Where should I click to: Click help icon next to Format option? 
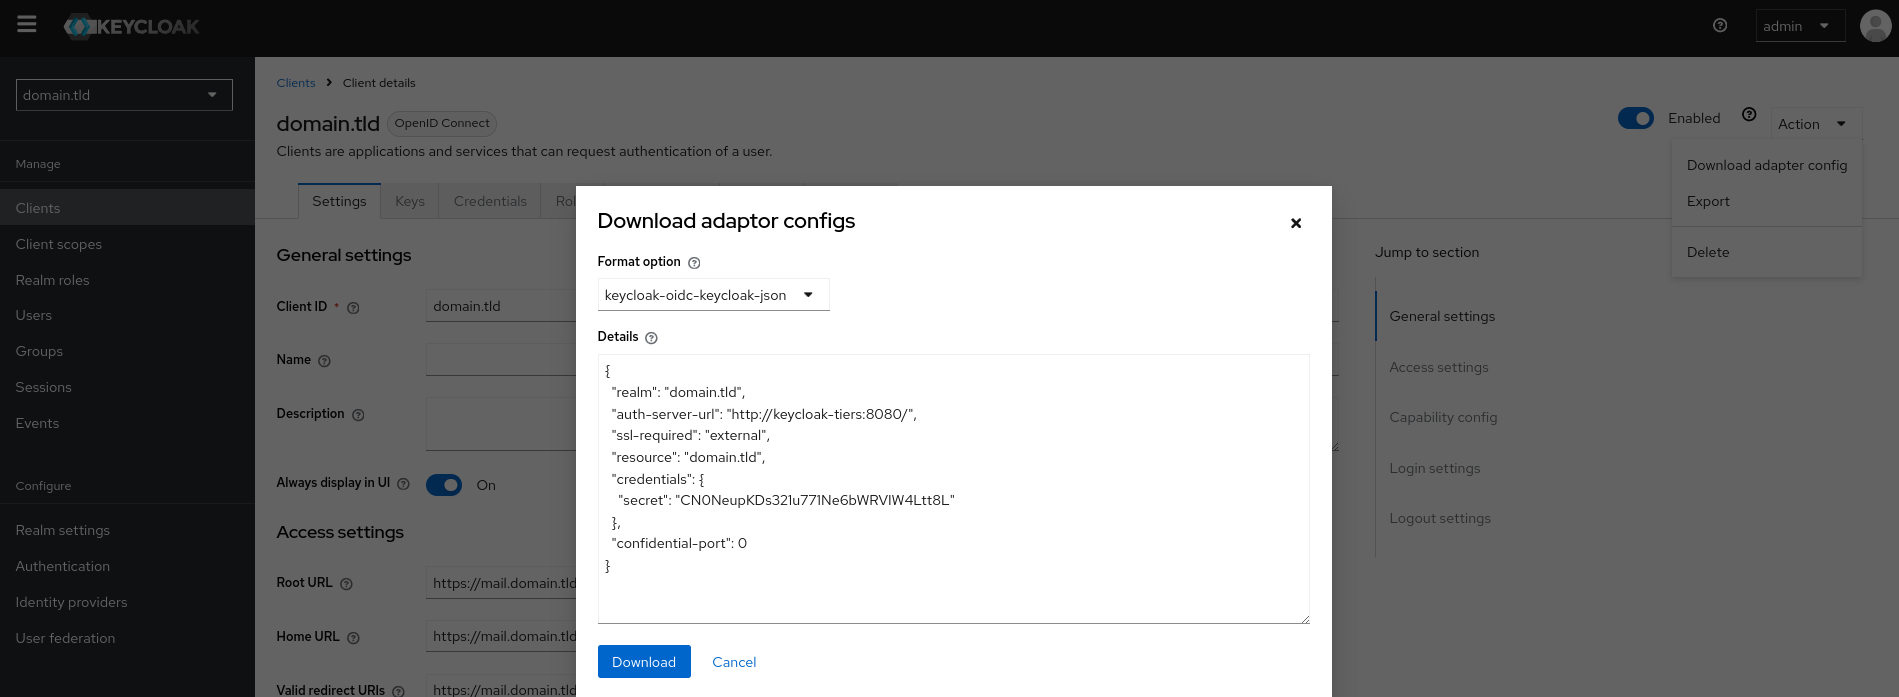(694, 263)
